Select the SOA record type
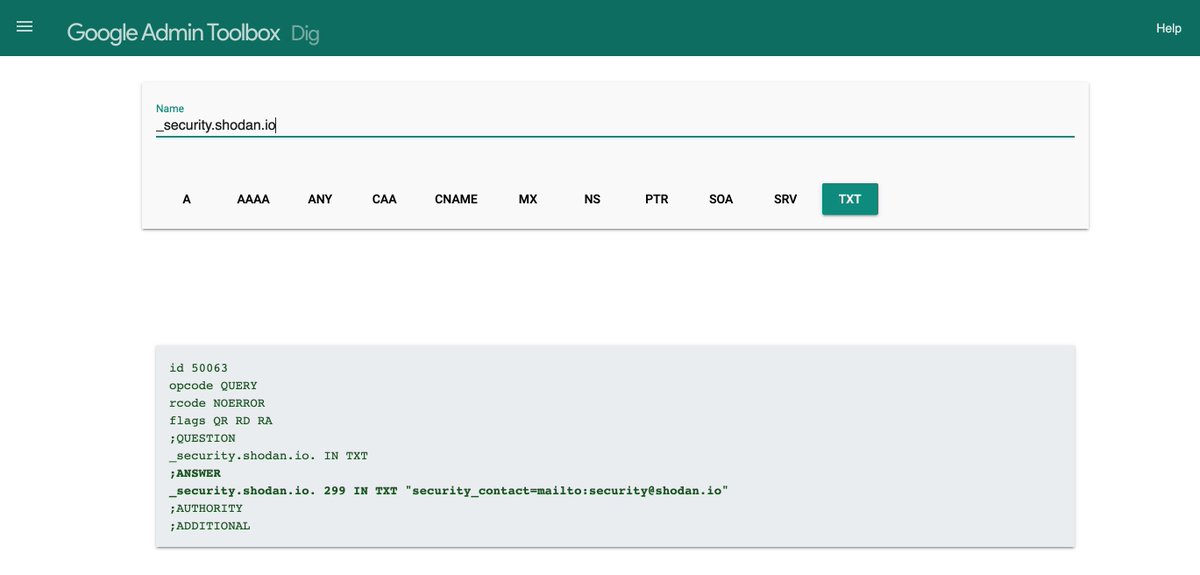Screen dimensions: 1200x575 [x=721, y=199]
